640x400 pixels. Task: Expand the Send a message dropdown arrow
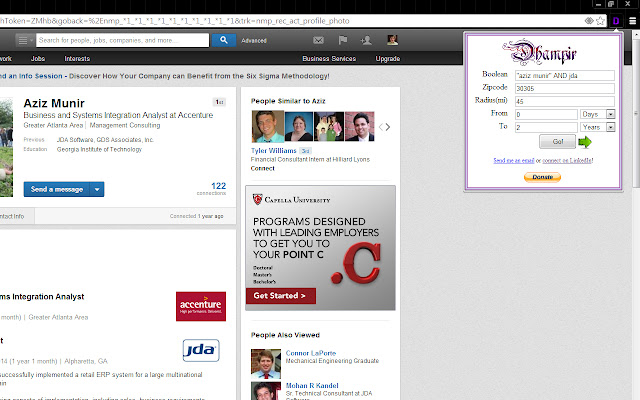[97, 189]
